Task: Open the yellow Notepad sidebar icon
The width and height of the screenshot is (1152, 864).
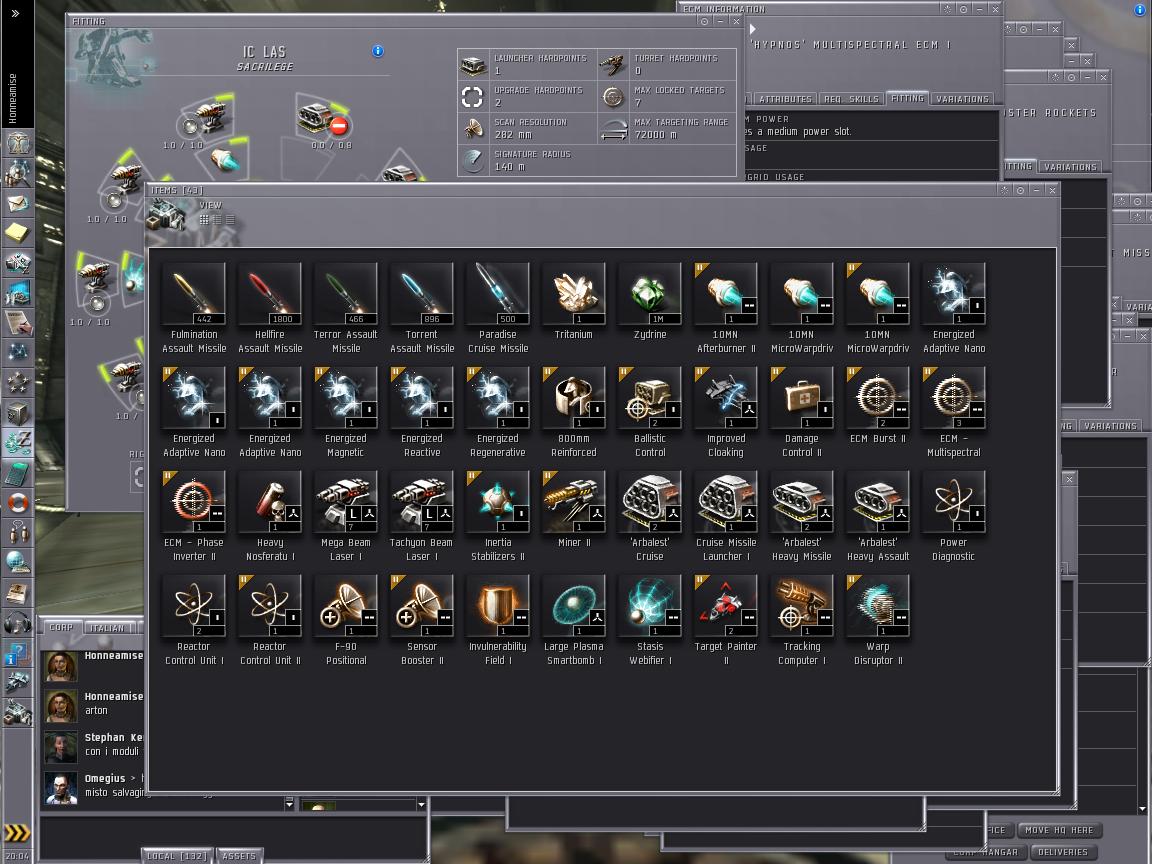Action: (x=17, y=233)
